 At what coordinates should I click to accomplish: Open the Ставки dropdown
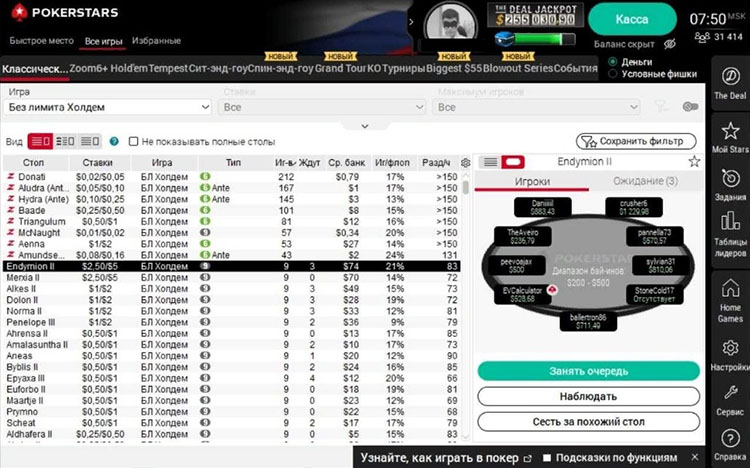pos(322,107)
